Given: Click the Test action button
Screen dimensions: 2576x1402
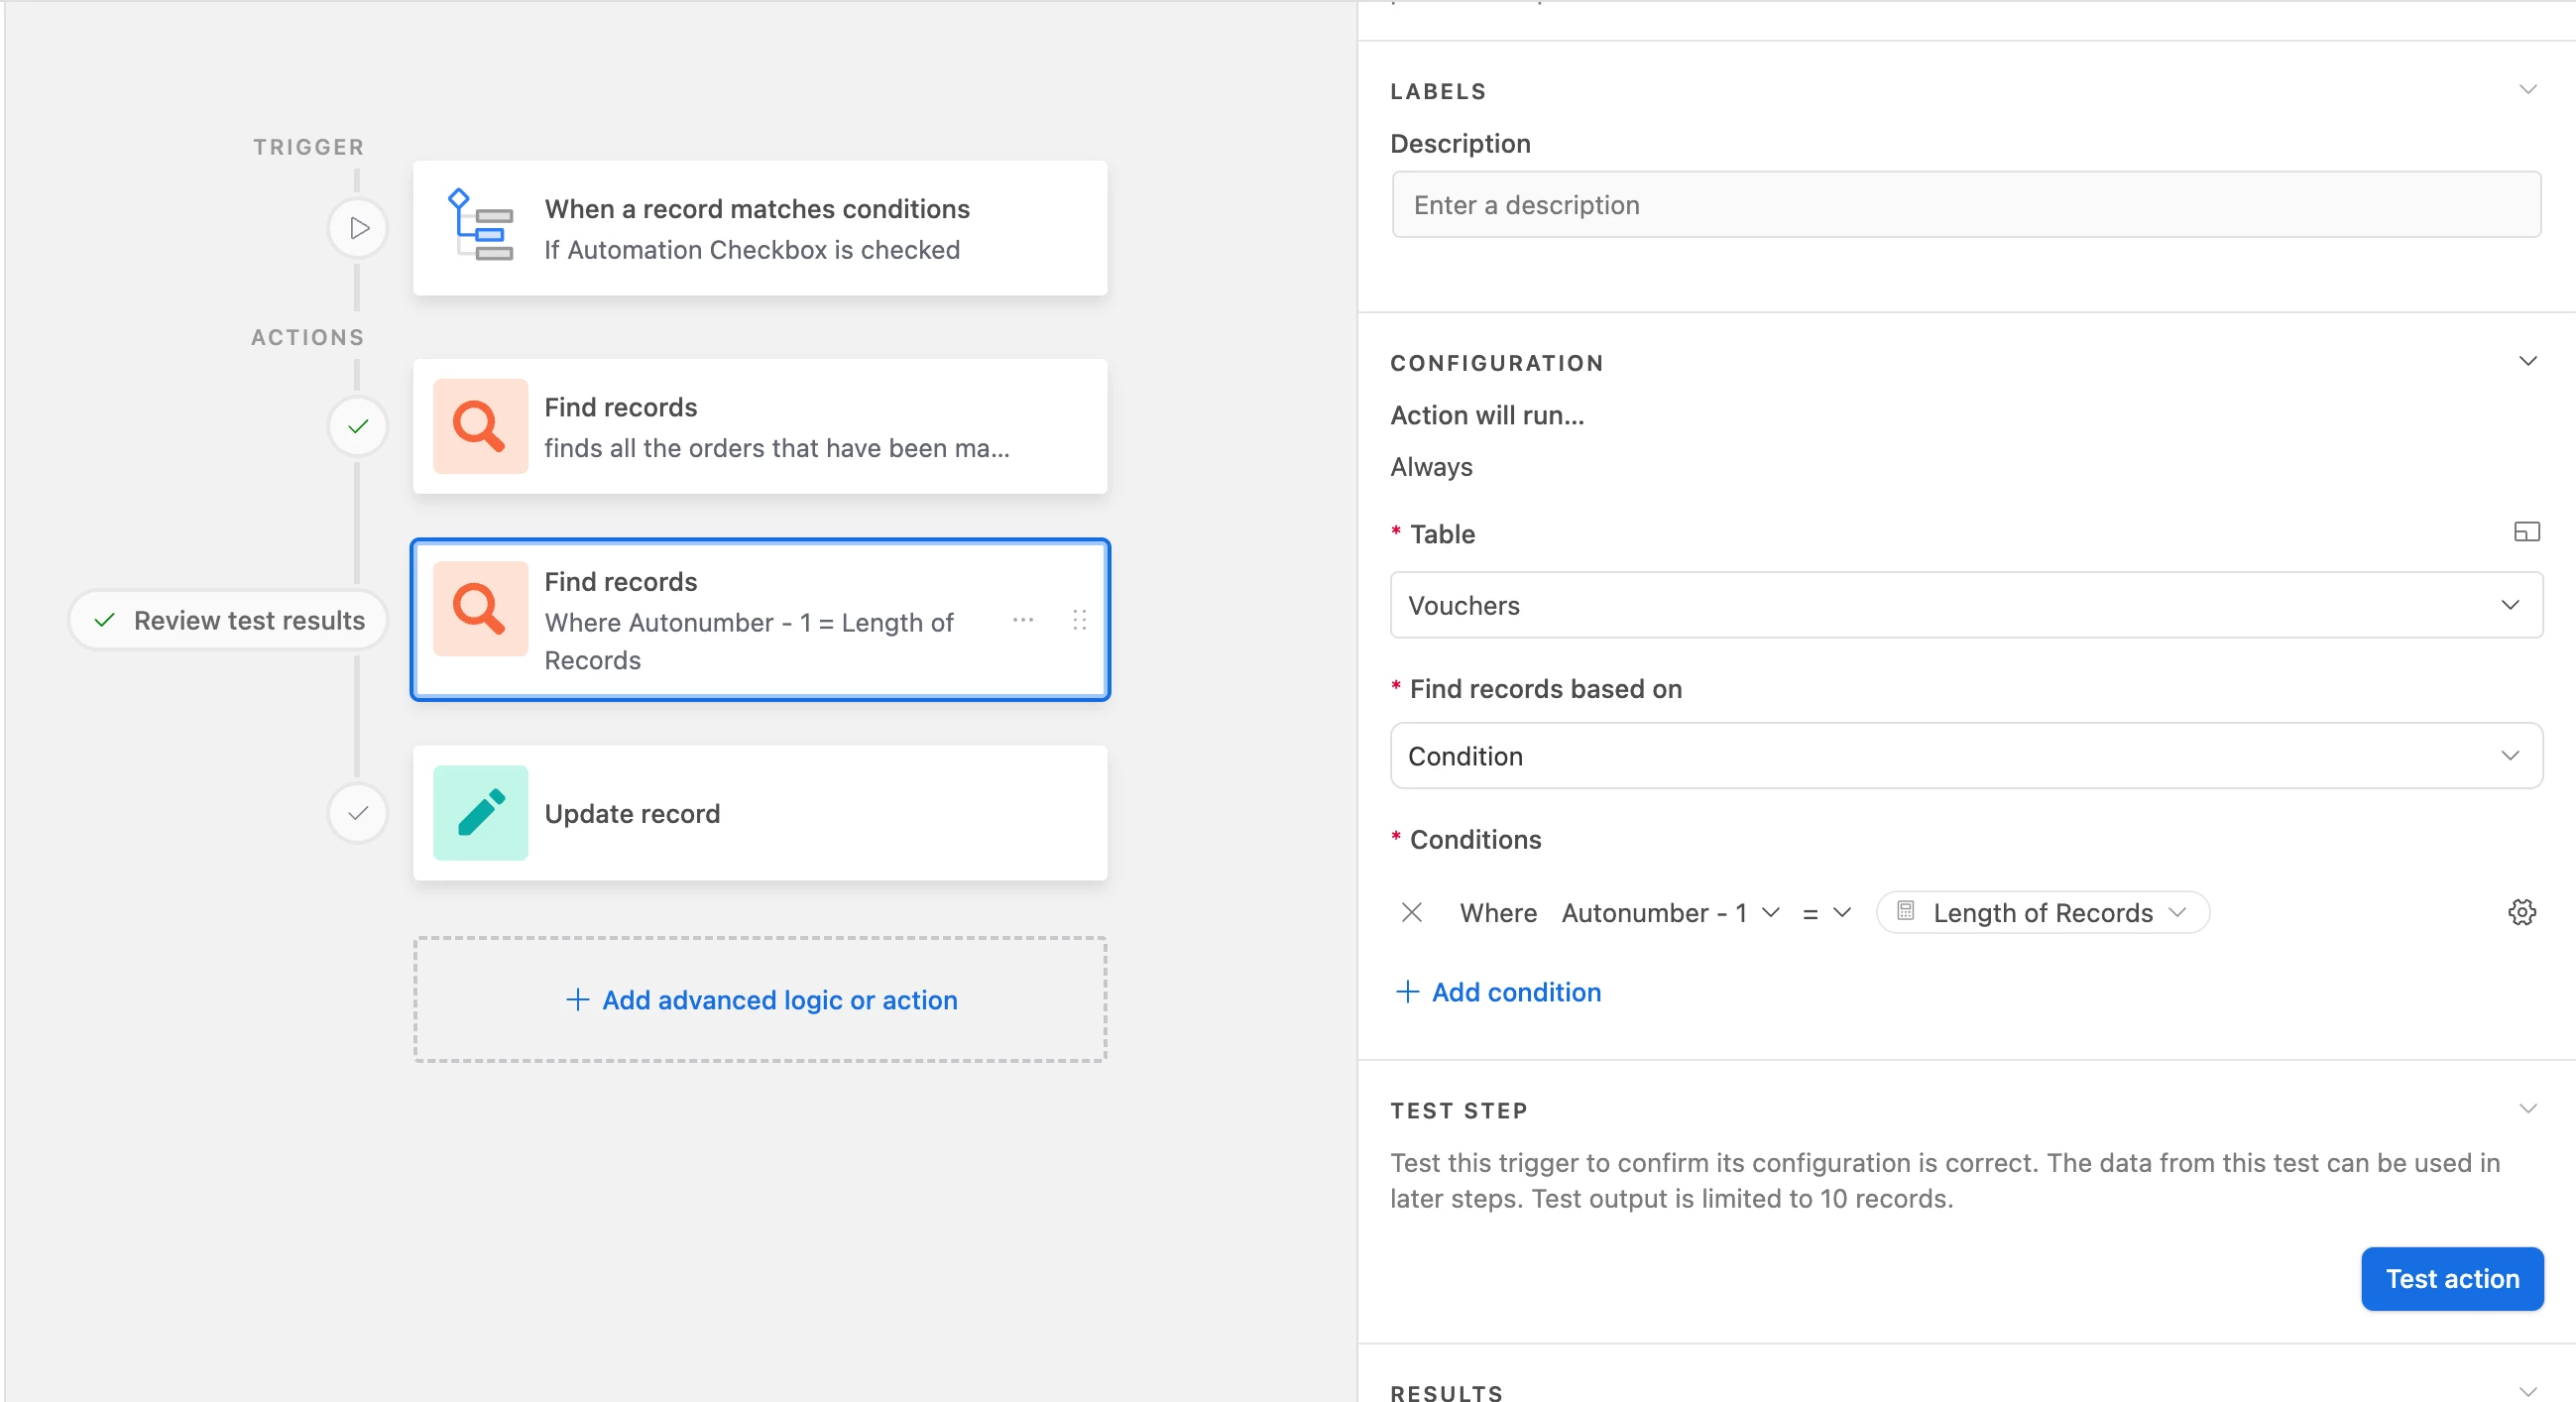Looking at the screenshot, I should tap(2451, 1278).
